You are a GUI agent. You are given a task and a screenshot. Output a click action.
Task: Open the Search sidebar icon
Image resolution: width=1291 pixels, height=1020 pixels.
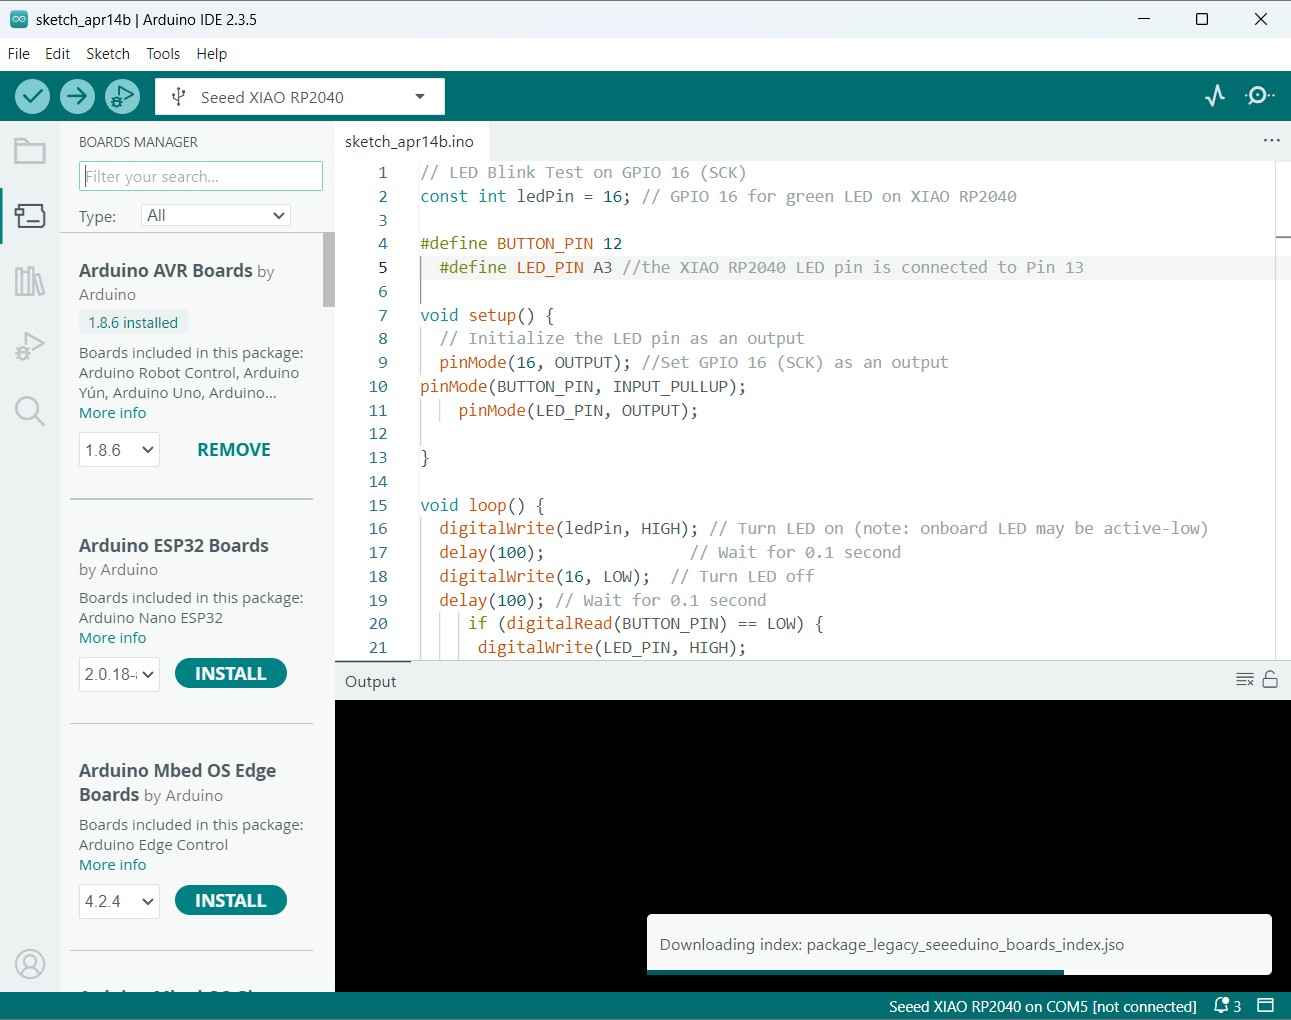pos(30,411)
